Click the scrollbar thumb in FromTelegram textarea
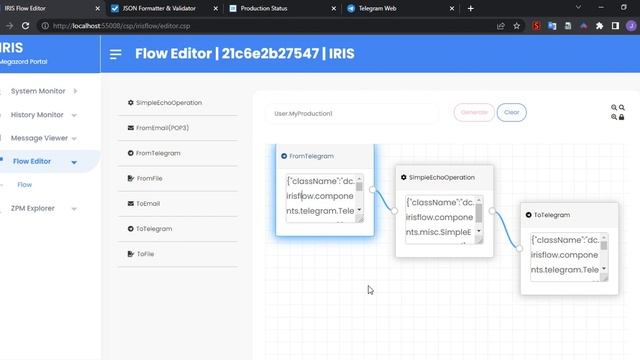The width and height of the screenshot is (640, 360). (x=359, y=186)
